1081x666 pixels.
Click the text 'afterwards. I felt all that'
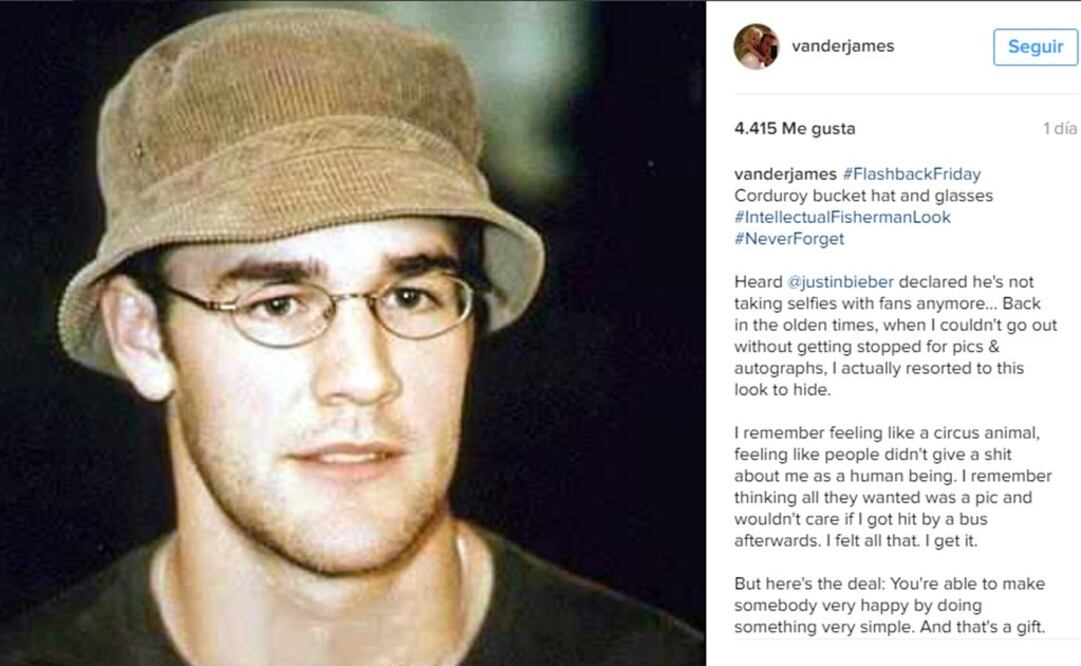(x=825, y=541)
